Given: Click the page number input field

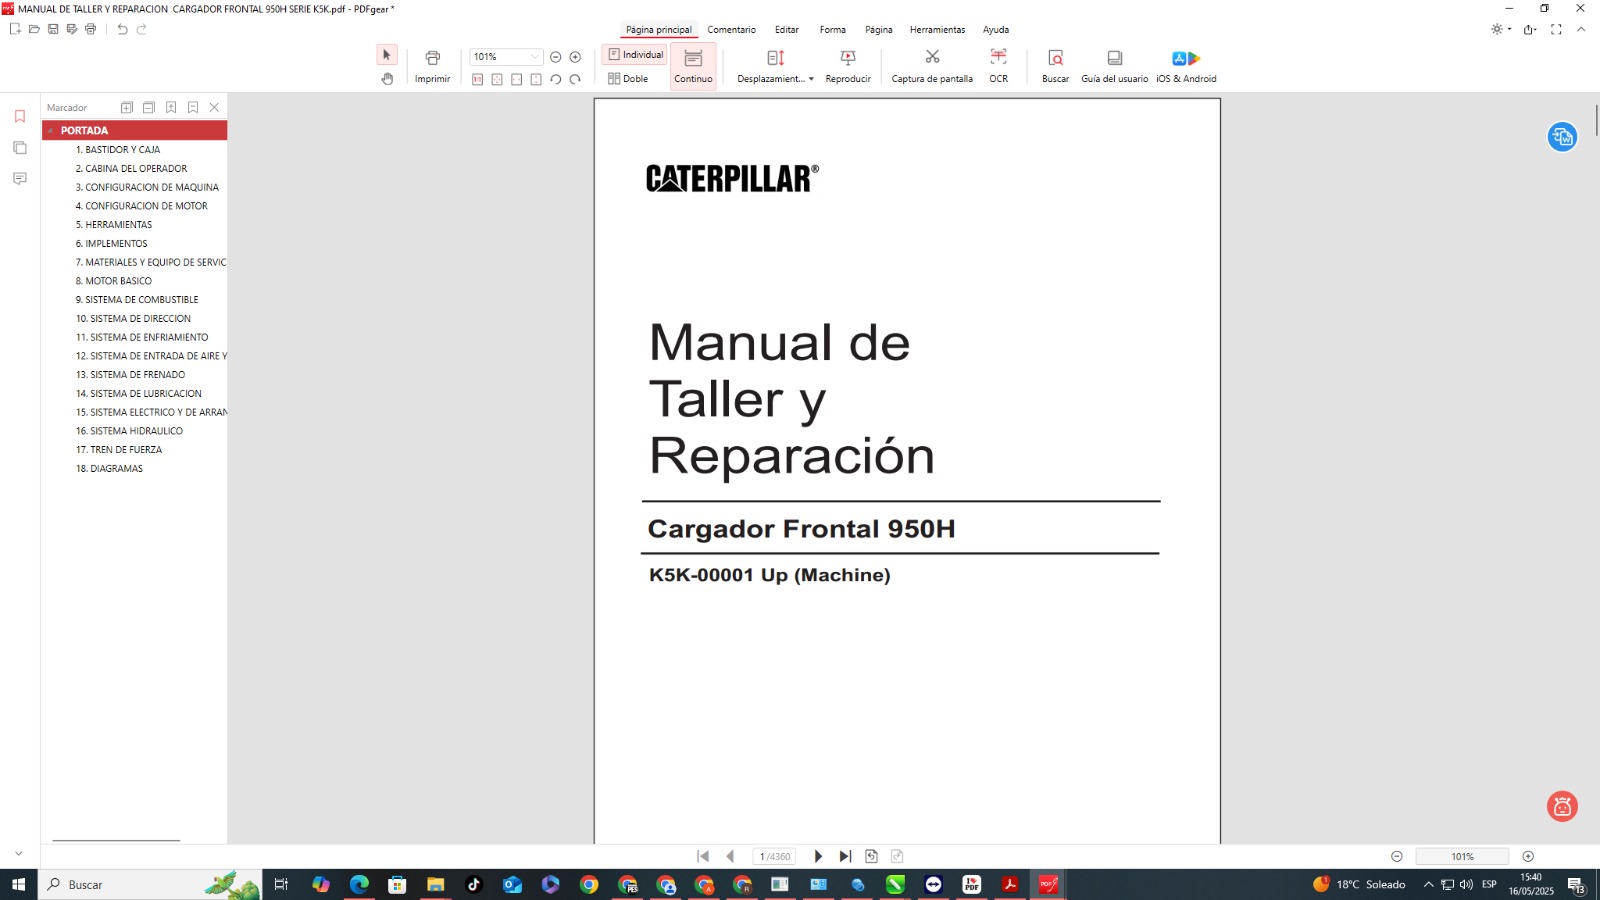Looking at the screenshot, I should (x=774, y=856).
